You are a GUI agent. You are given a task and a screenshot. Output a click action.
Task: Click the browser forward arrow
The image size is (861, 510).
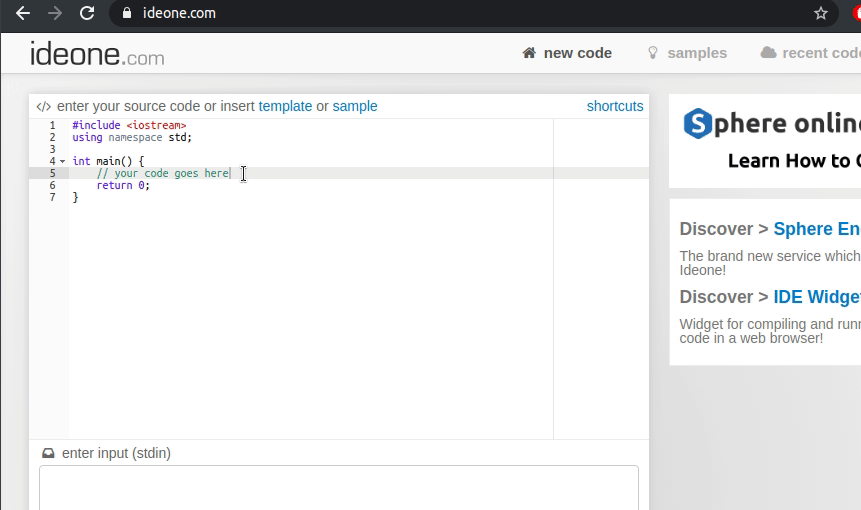click(55, 13)
